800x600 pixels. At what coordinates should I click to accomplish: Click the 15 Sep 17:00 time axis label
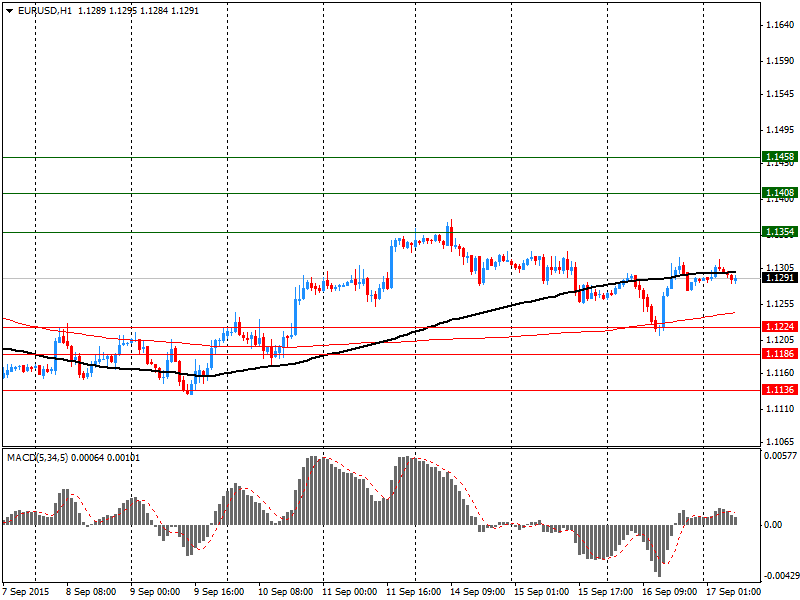[606, 592]
